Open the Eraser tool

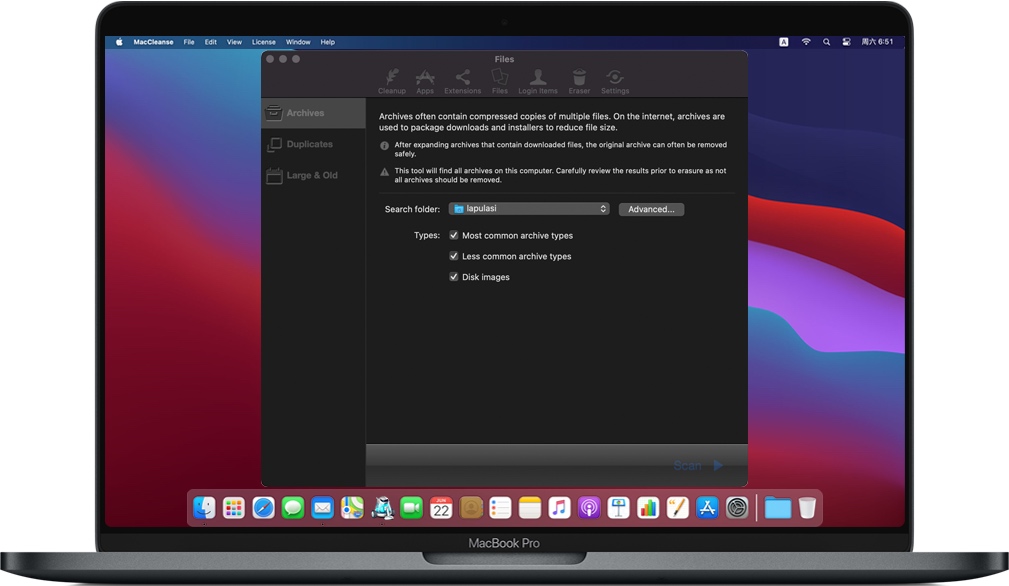point(579,81)
